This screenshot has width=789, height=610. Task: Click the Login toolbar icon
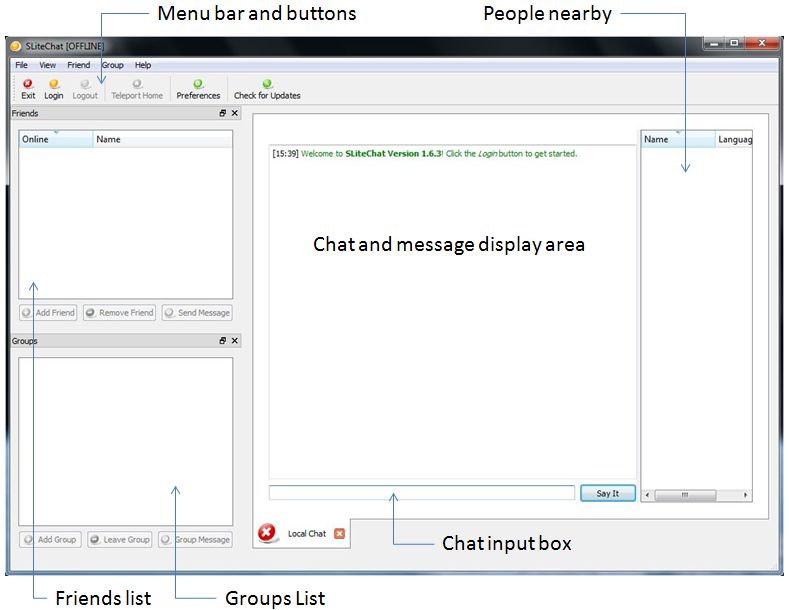pyautogui.click(x=53, y=85)
